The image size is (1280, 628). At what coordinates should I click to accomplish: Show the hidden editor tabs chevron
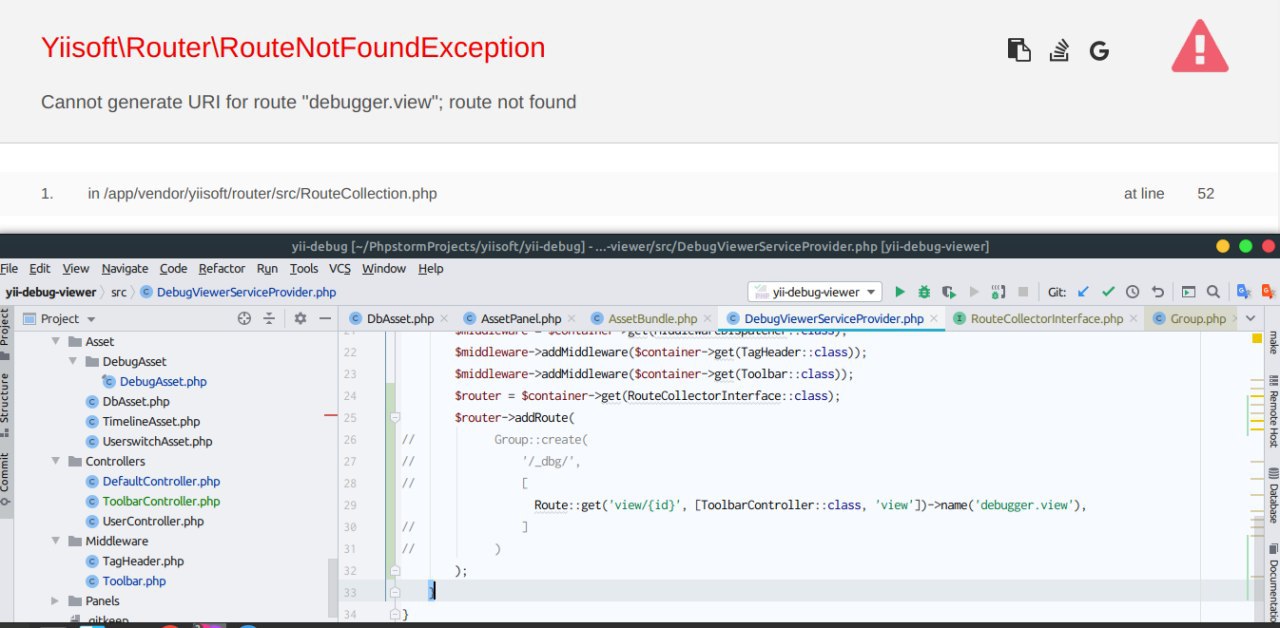[x=1250, y=318]
